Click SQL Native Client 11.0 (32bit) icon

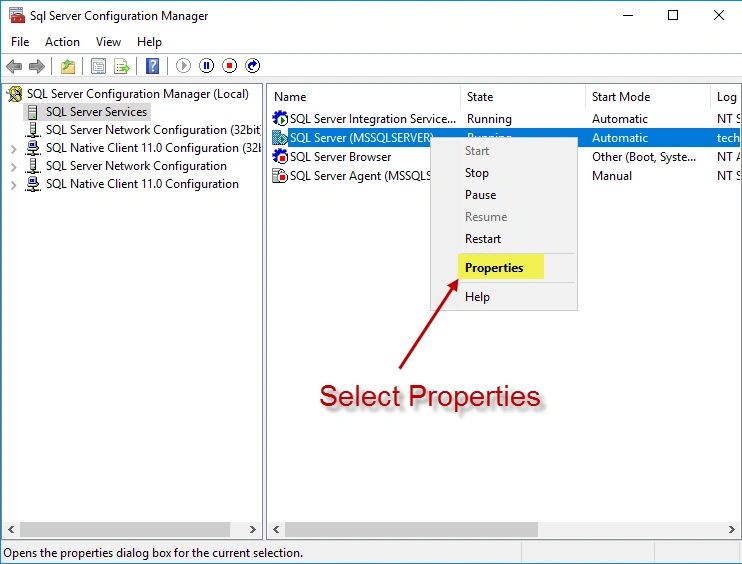point(33,148)
